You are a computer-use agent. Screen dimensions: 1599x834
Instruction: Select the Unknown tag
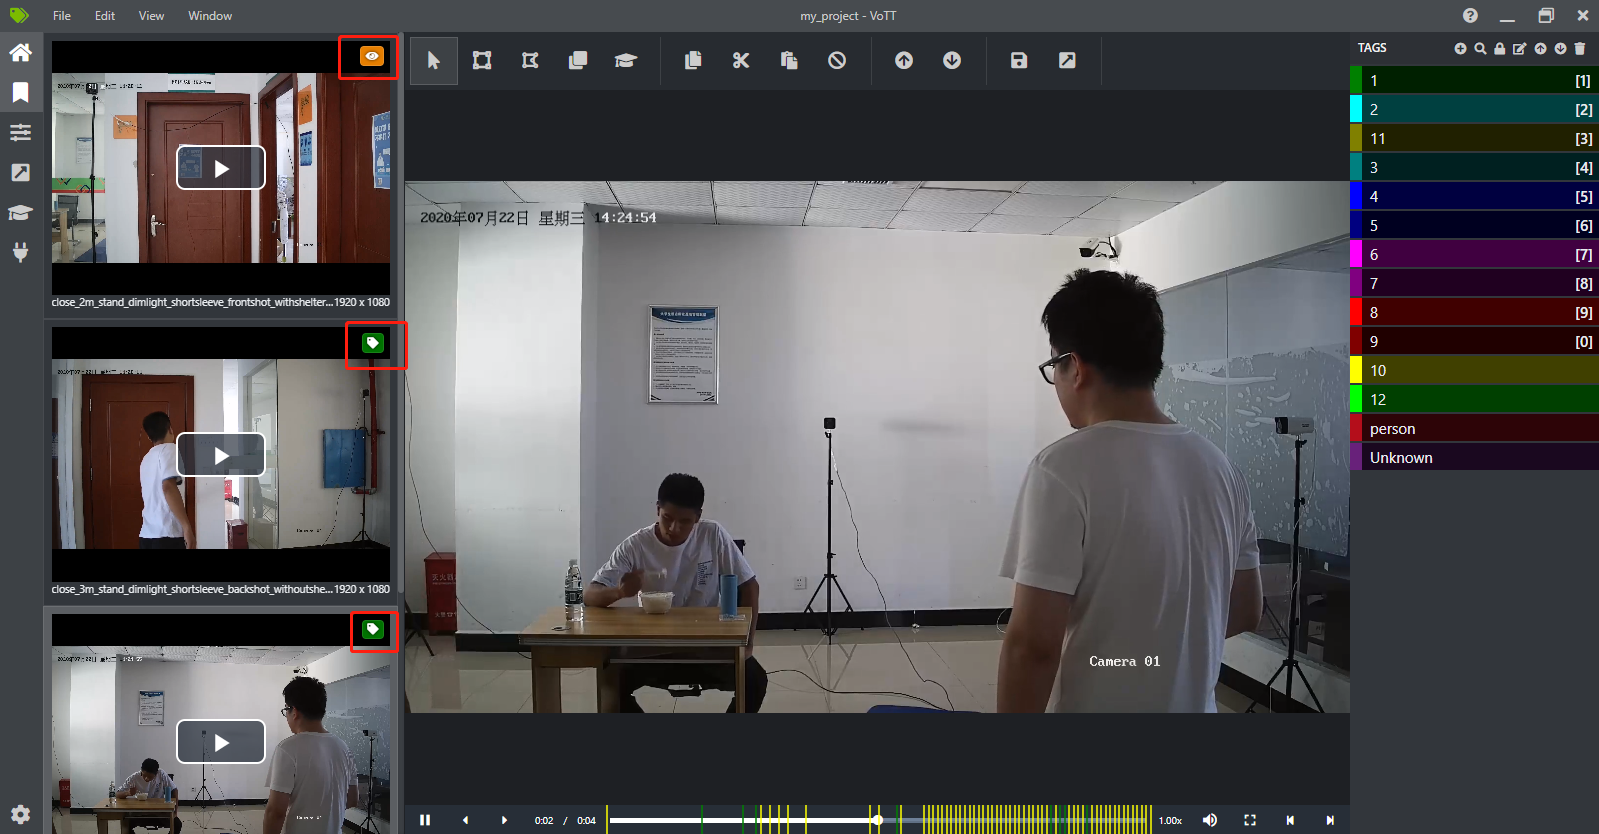pos(1474,457)
